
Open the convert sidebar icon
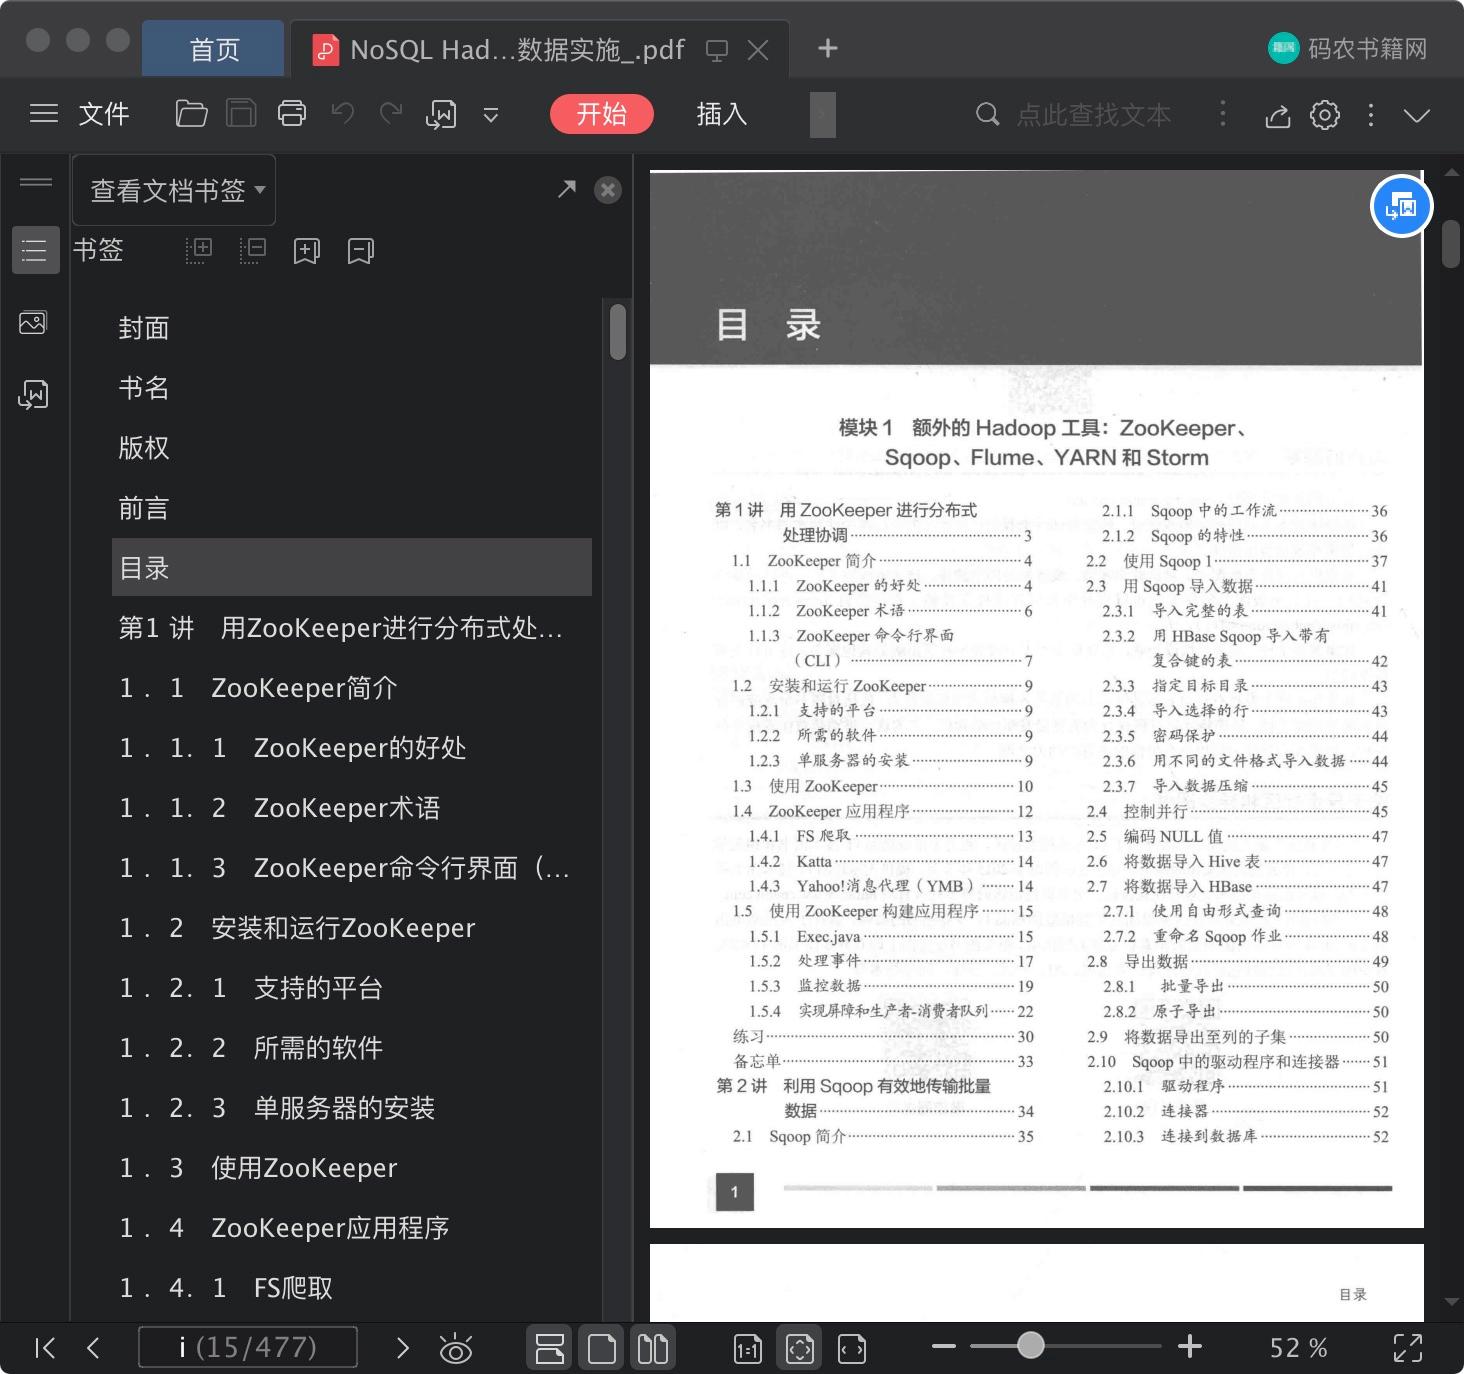33,395
